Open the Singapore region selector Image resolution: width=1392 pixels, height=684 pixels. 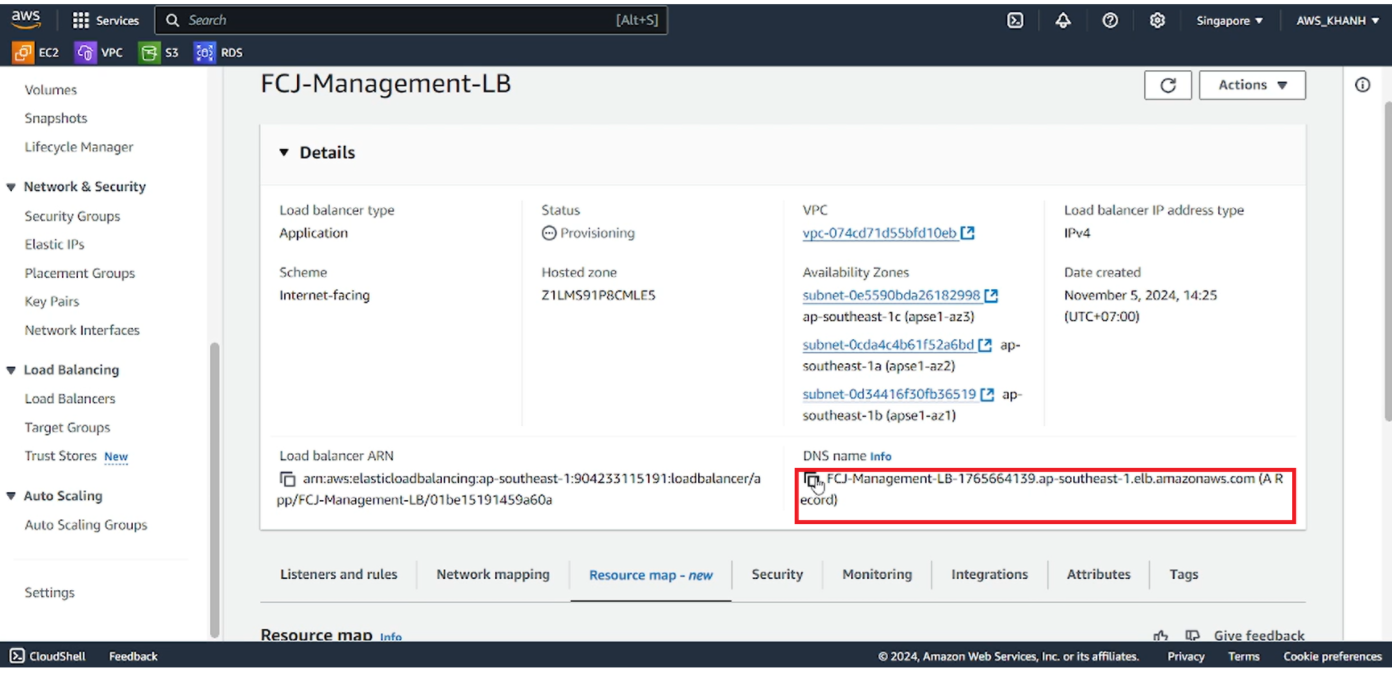point(1229,20)
